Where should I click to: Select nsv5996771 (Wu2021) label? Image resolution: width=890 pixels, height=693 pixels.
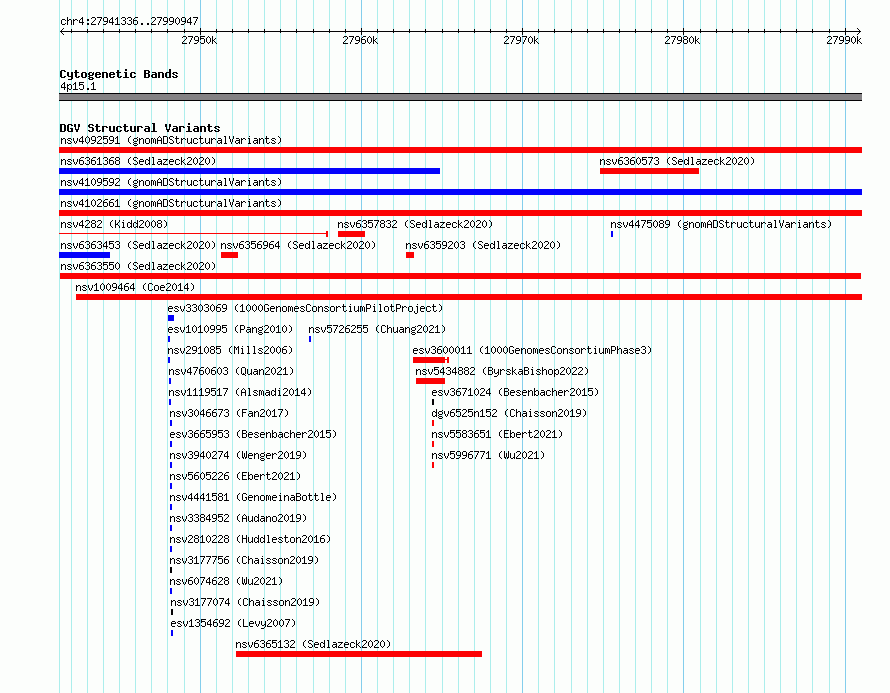click(488, 455)
